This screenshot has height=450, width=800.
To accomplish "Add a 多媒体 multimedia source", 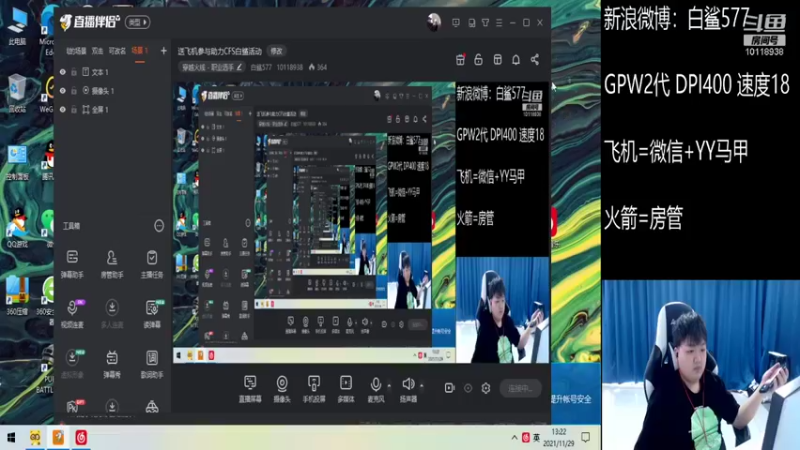I will pyautogui.click(x=346, y=389).
